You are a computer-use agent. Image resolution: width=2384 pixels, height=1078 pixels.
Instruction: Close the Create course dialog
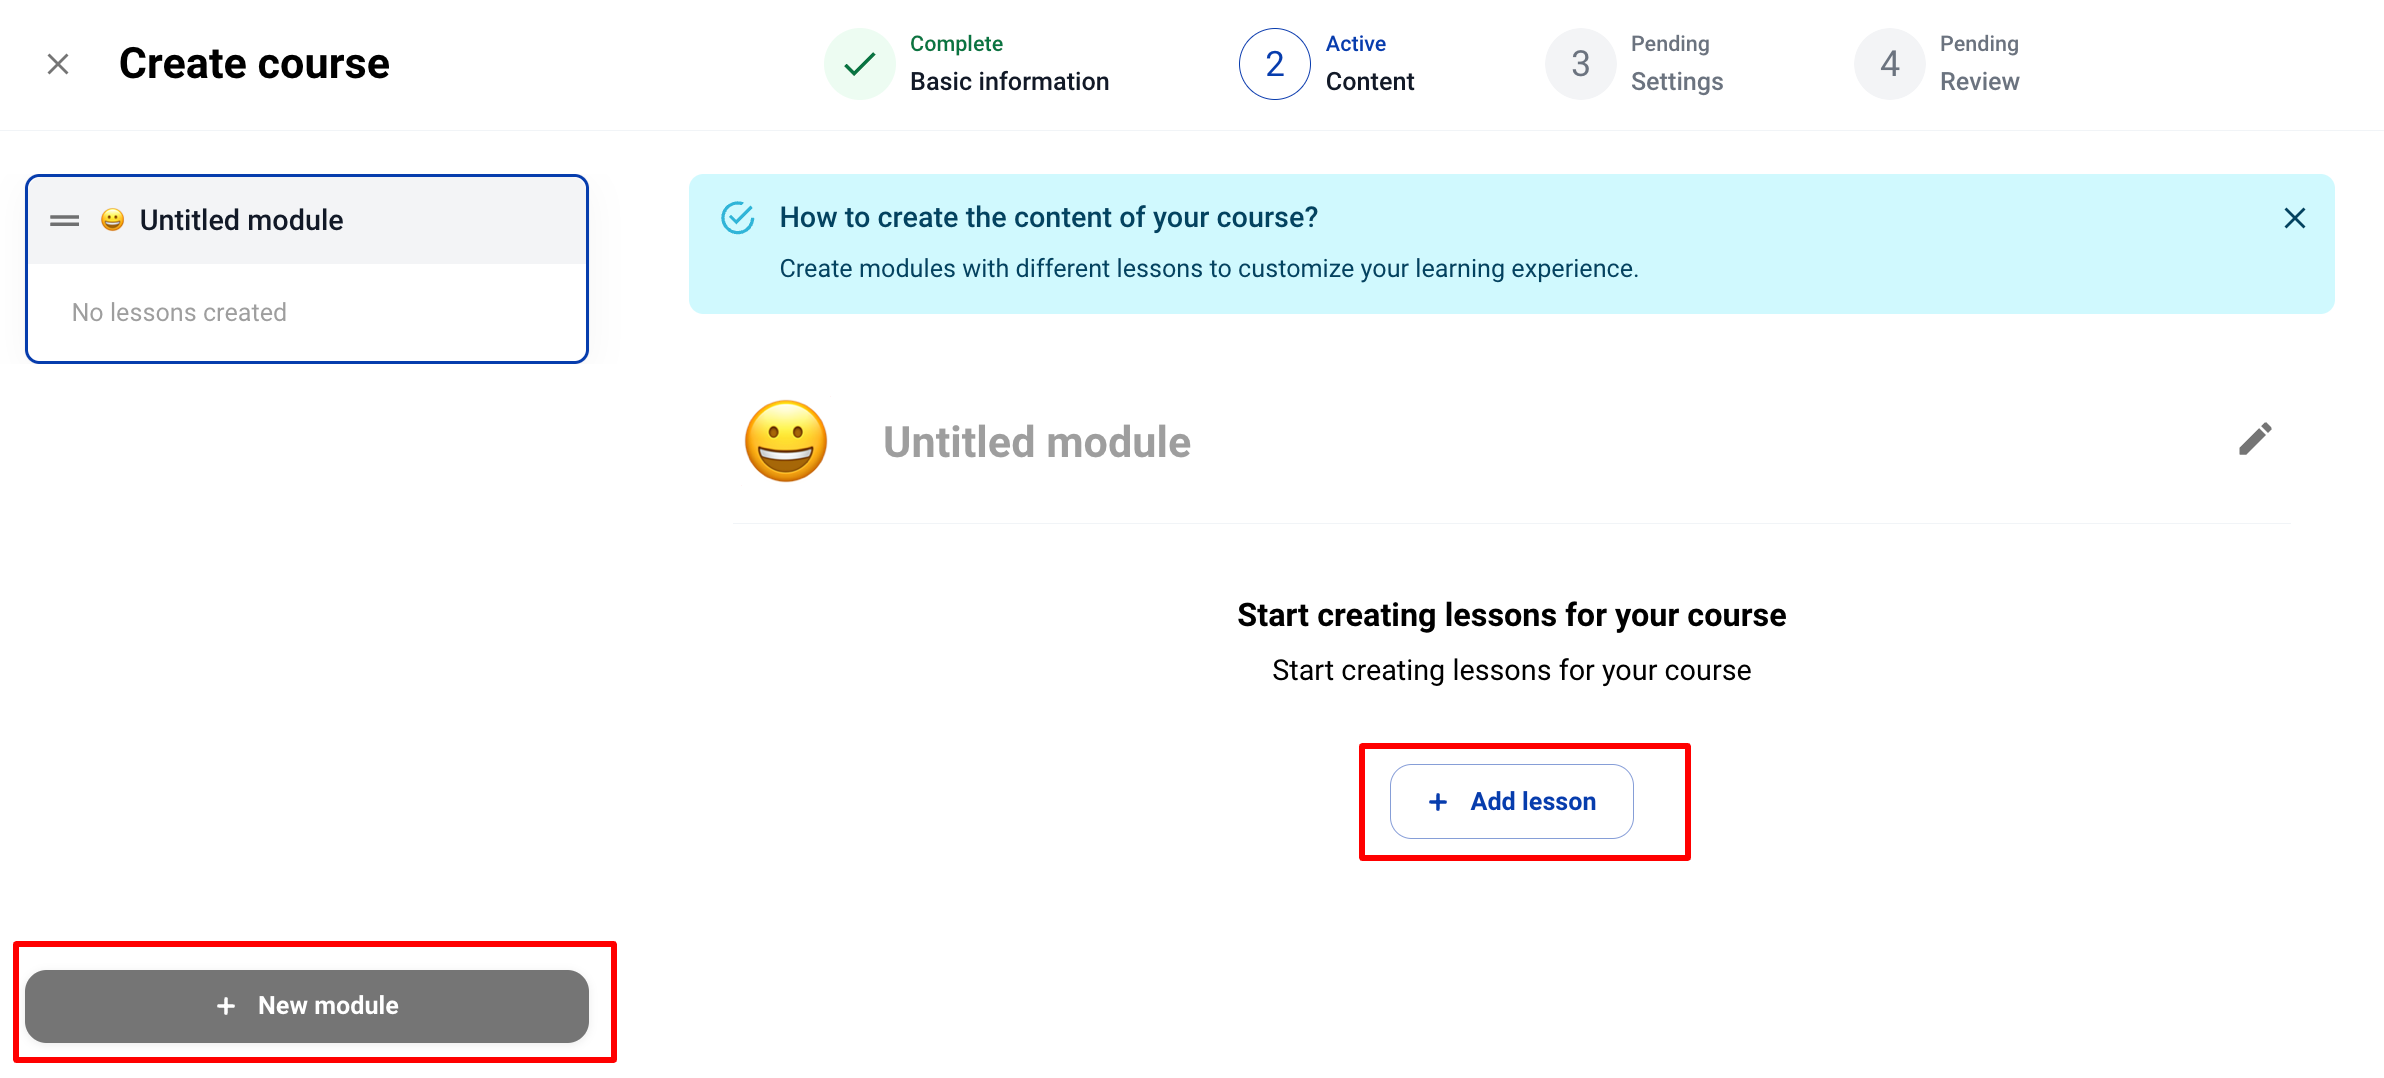pyautogui.click(x=58, y=65)
